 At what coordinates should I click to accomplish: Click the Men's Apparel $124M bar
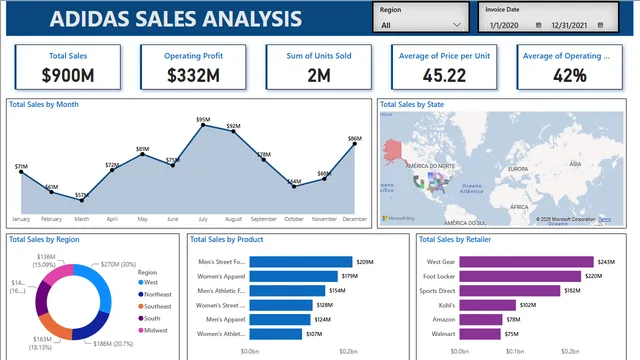tap(280, 319)
